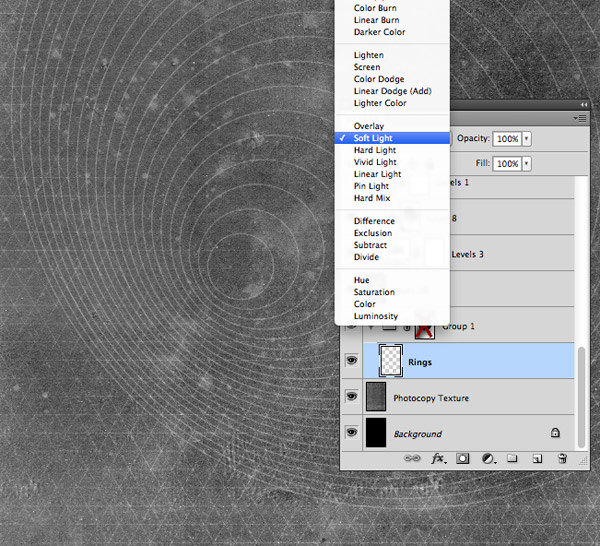The height and width of the screenshot is (546, 600).
Task: Click the Opacity percentage field
Action: [506, 138]
